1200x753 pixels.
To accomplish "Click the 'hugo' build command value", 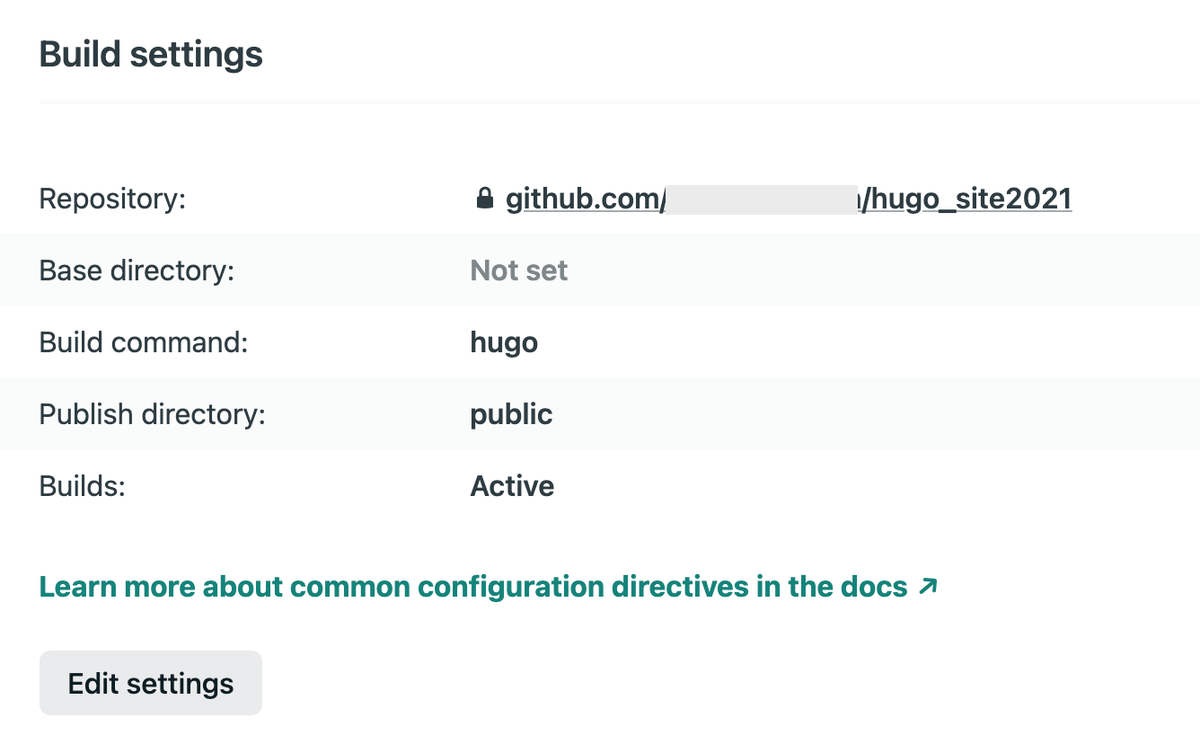I will point(504,343).
